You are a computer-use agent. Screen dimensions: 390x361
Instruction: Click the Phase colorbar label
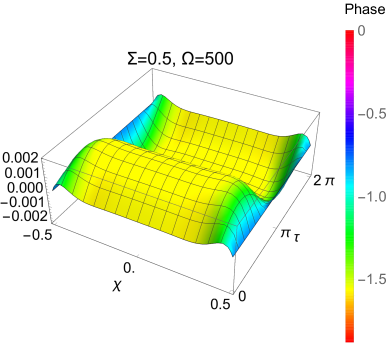click(365, 9)
